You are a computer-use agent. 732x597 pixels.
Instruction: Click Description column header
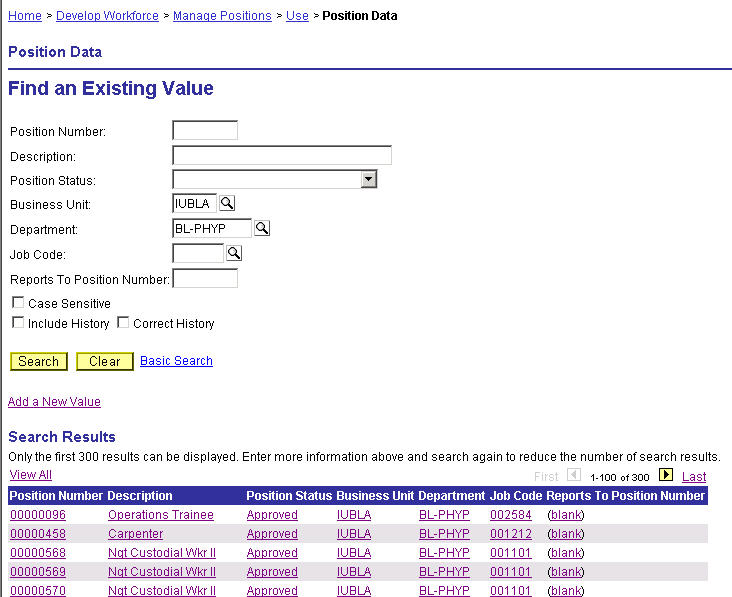click(140, 496)
